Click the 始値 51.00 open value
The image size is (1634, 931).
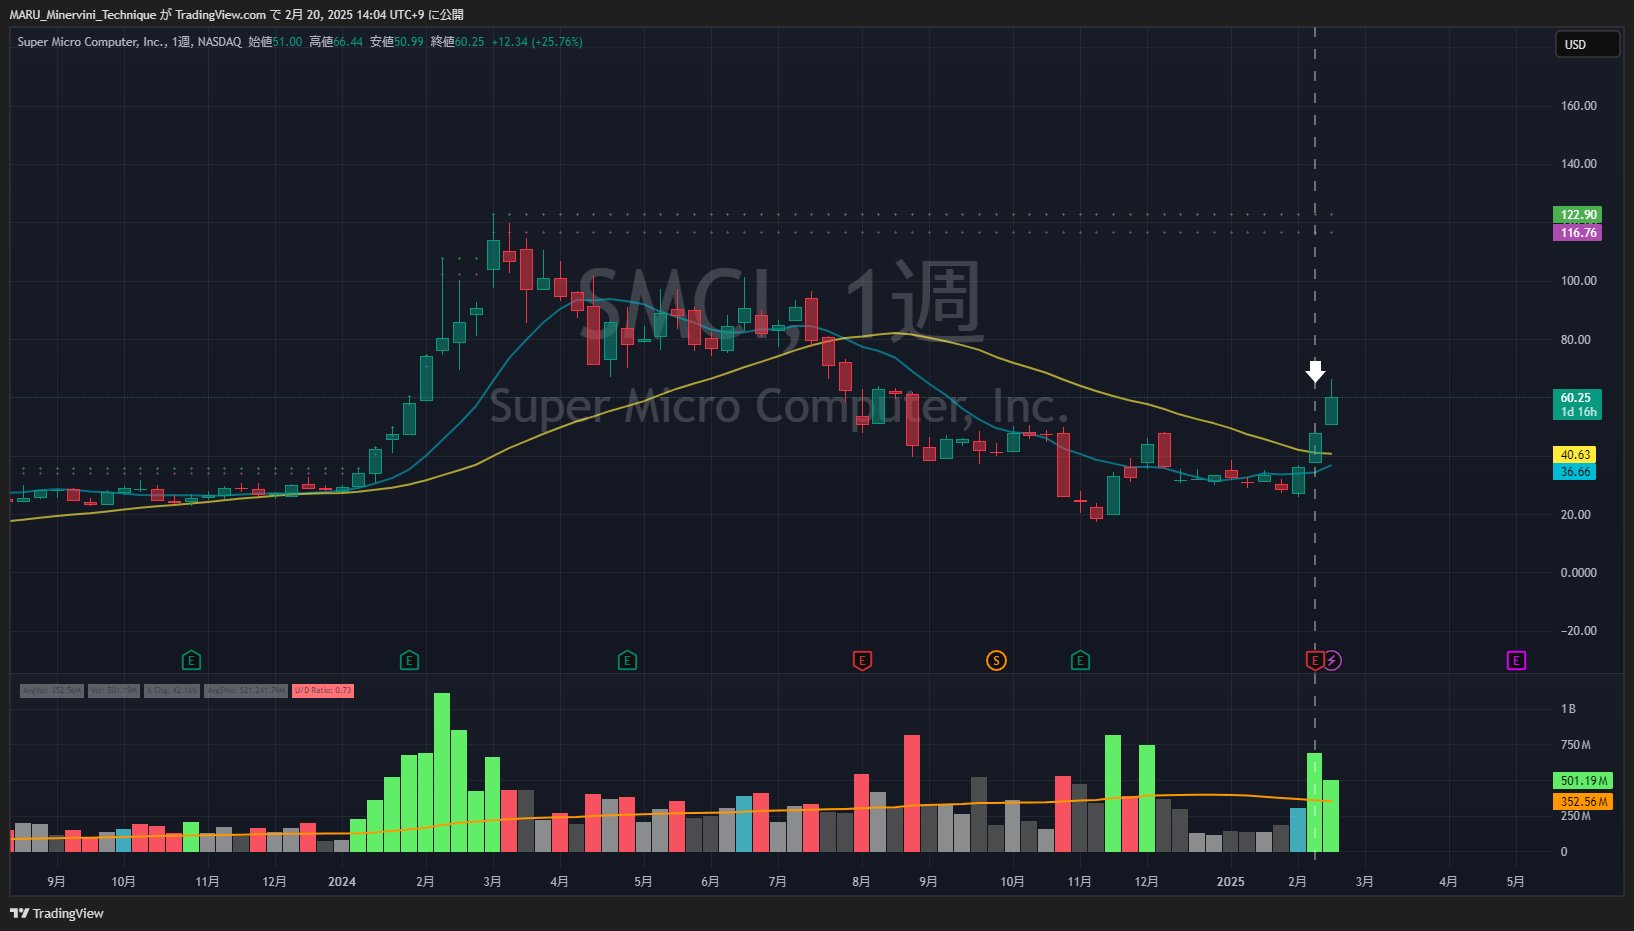click(275, 42)
